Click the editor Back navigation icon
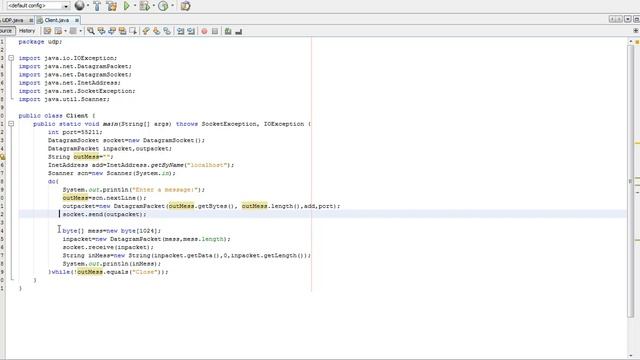Viewport: 640px width, 360px height. [x=58, y=31]
